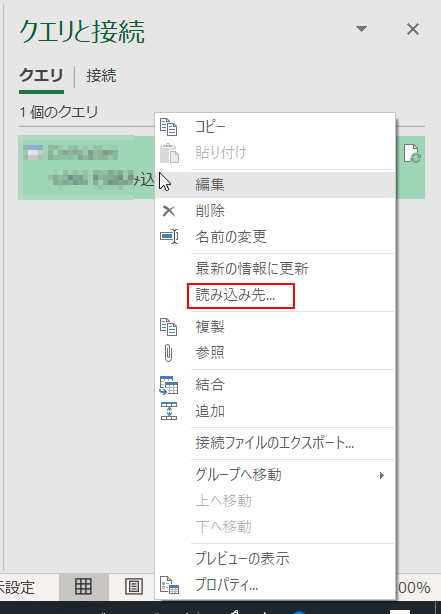This screenshot has width=441, height=614.
Task: Click the delete X icon next to 削除
Action: point(169,211)
